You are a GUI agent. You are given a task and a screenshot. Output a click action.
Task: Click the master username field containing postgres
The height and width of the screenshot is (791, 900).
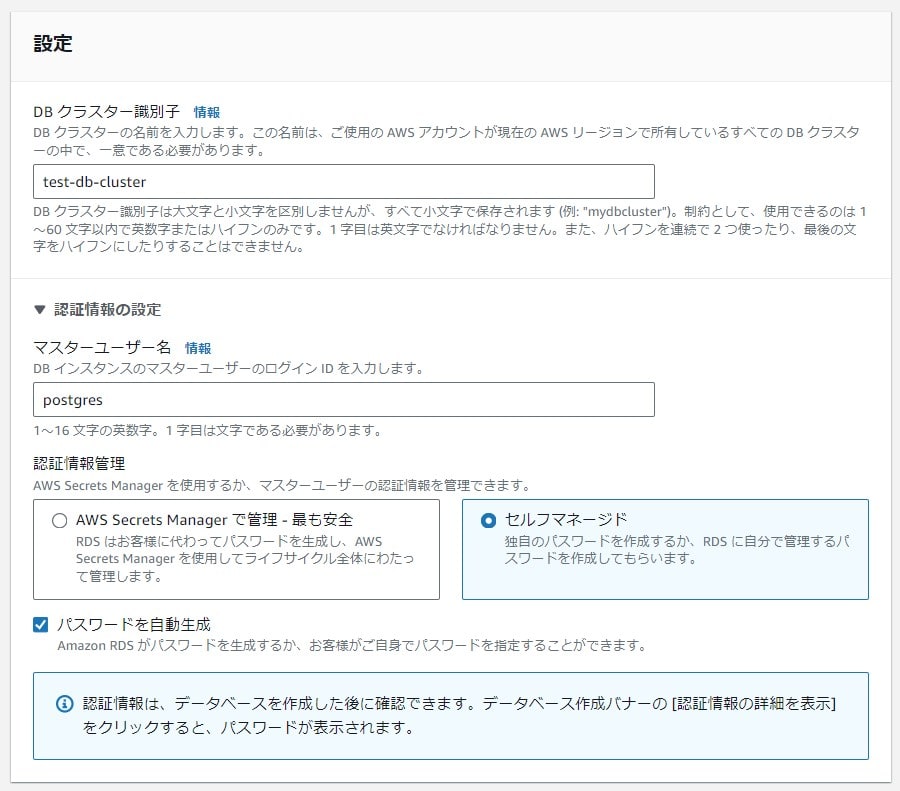pyautogui.click(x=343, y=400)
